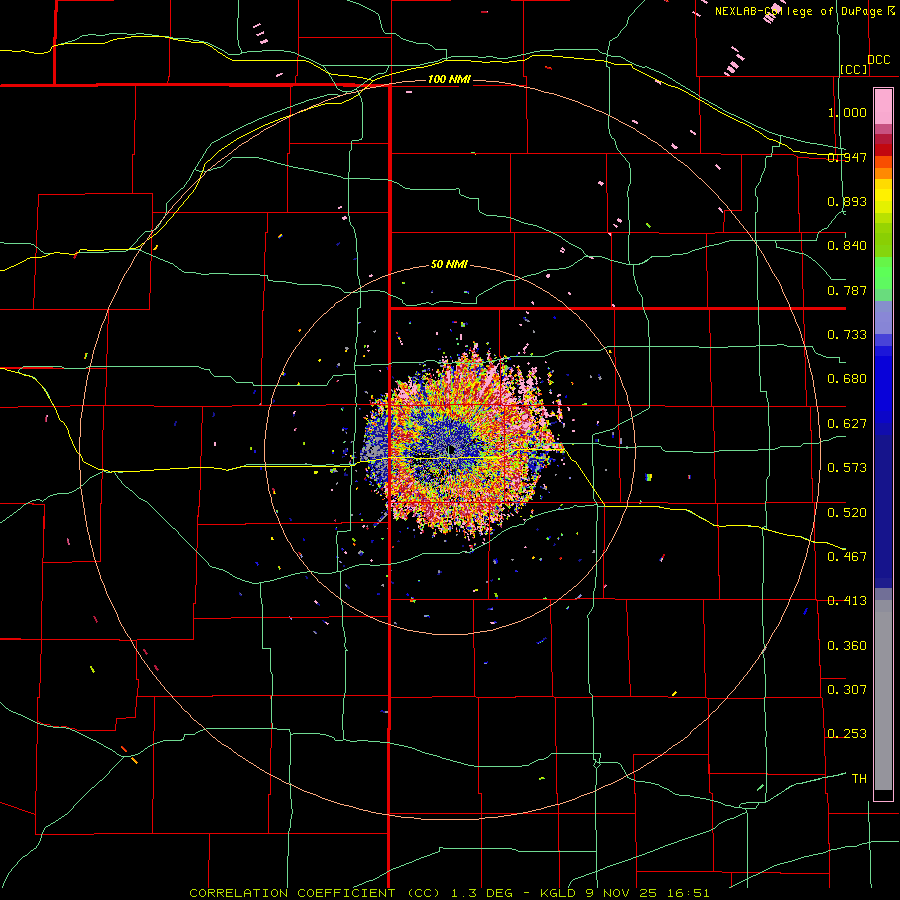
Task: Pick the pink segment of the color bar
Action: click(x=883, y=106)
